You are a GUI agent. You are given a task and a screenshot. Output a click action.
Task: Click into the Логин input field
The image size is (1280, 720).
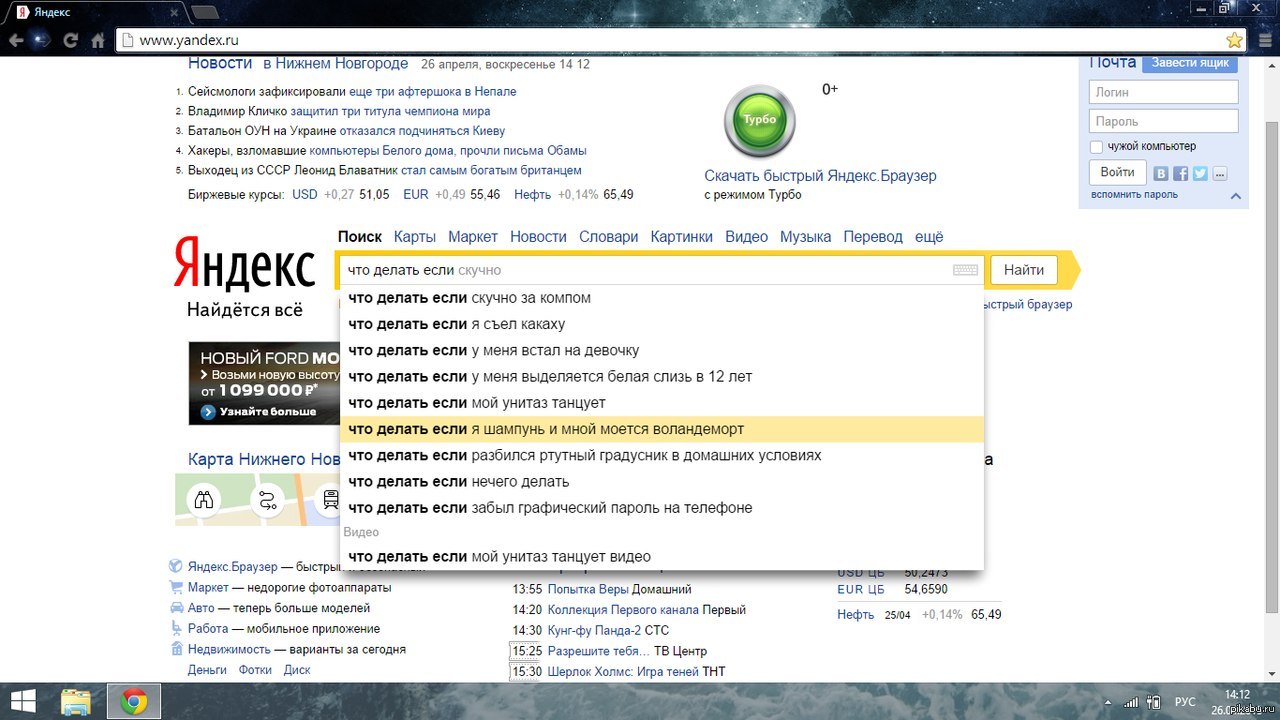(1163, 92)
